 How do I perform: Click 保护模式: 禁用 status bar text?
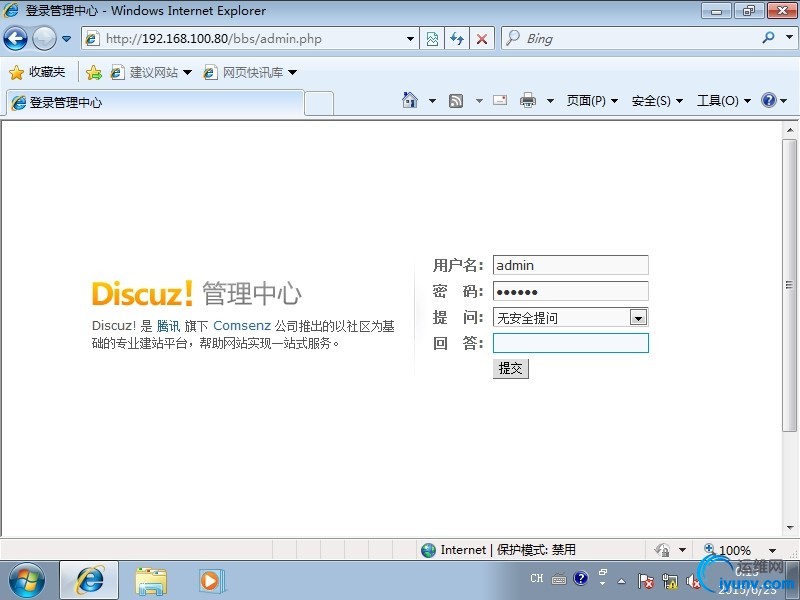tap(536, 550)
